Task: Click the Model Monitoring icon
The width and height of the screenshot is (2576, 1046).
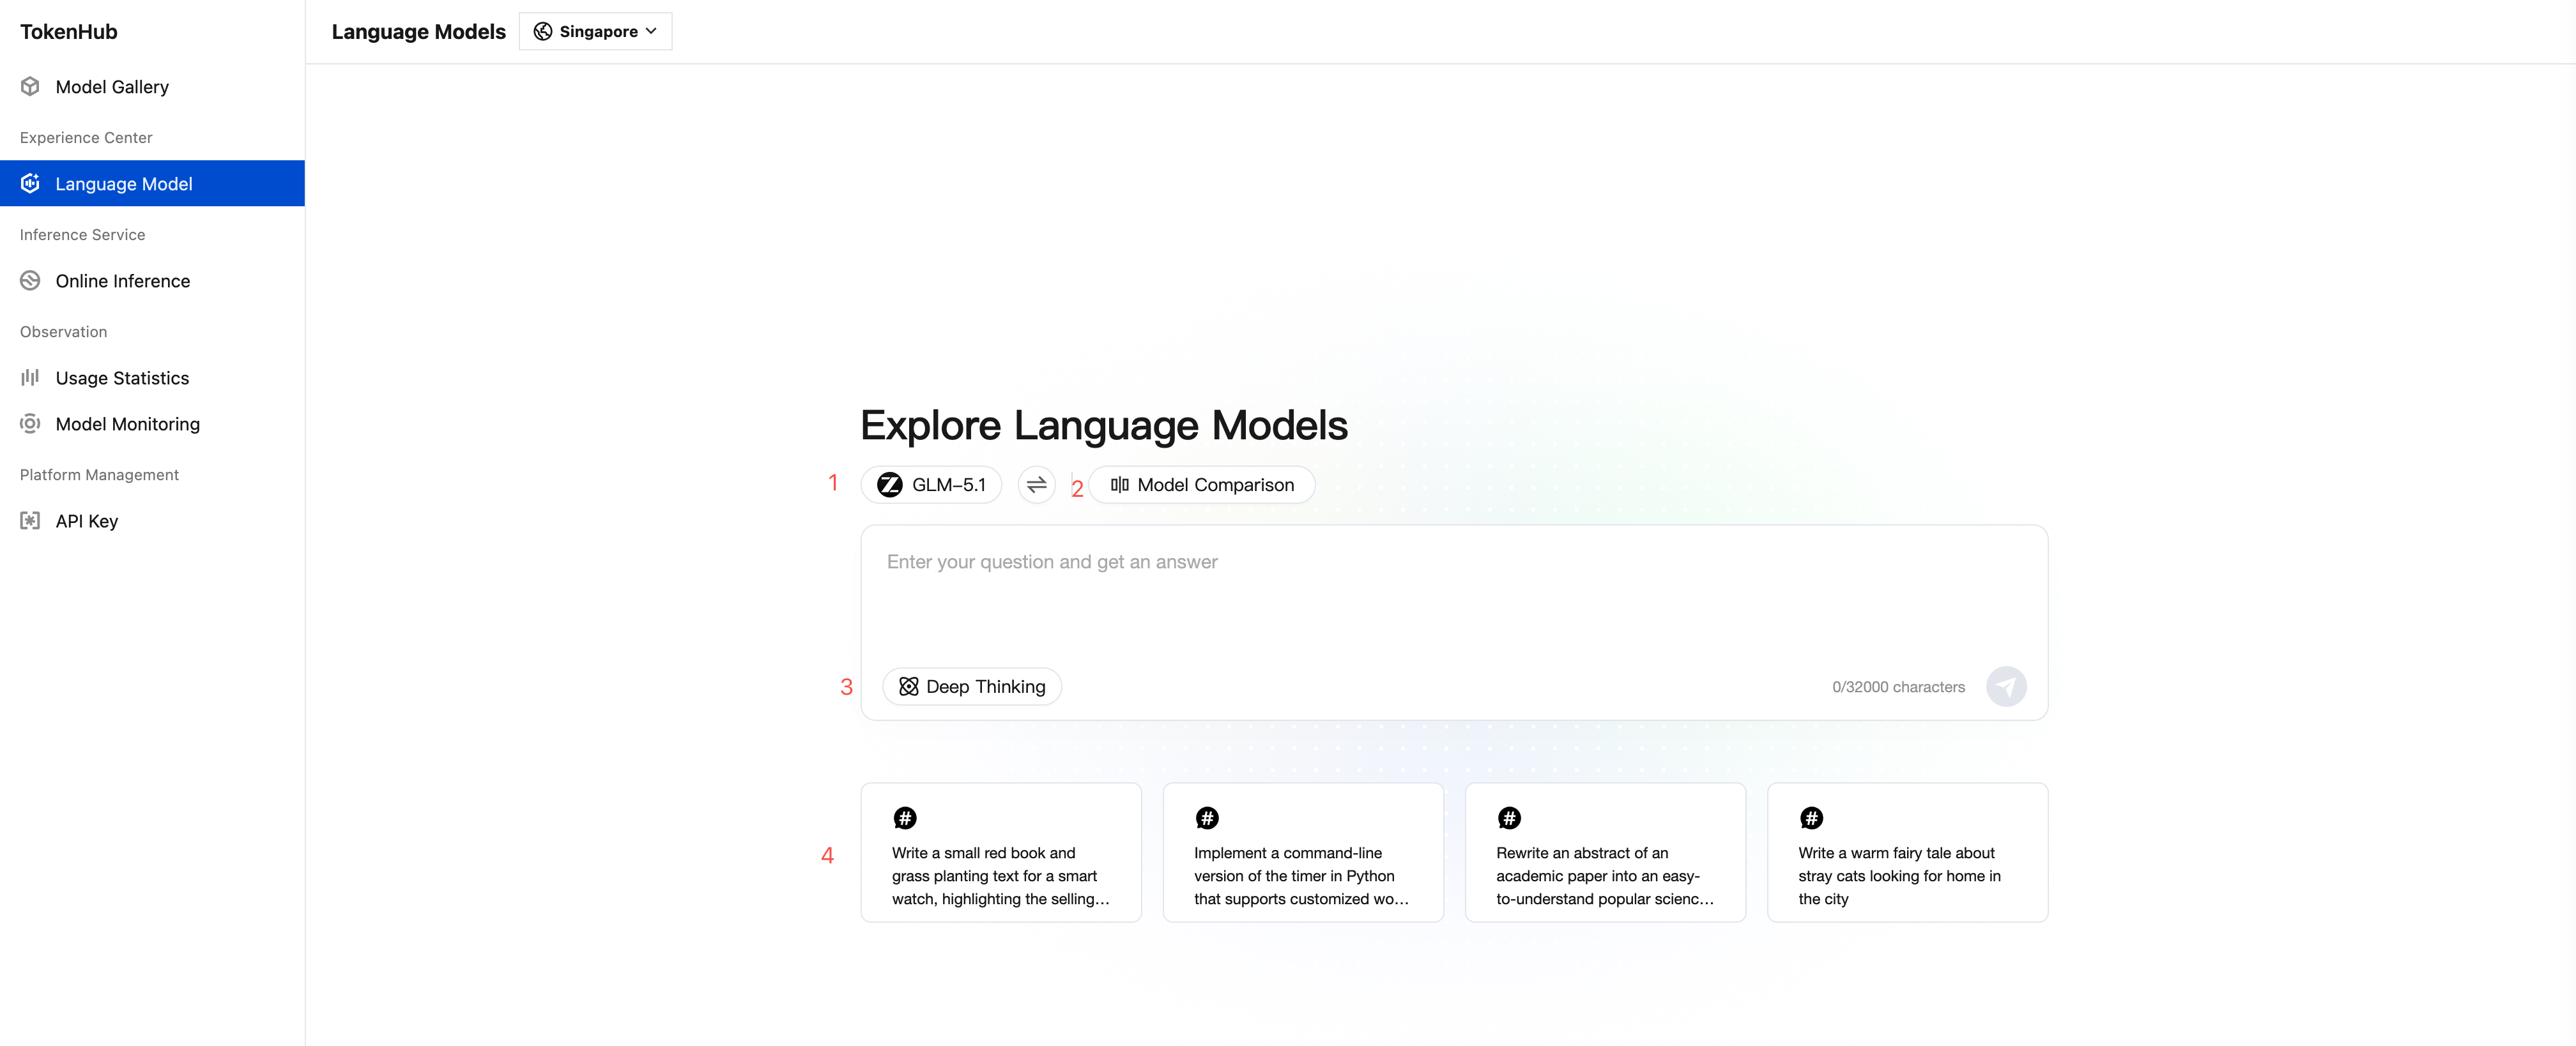Action: pyautogui.click(x=30, y=424)
